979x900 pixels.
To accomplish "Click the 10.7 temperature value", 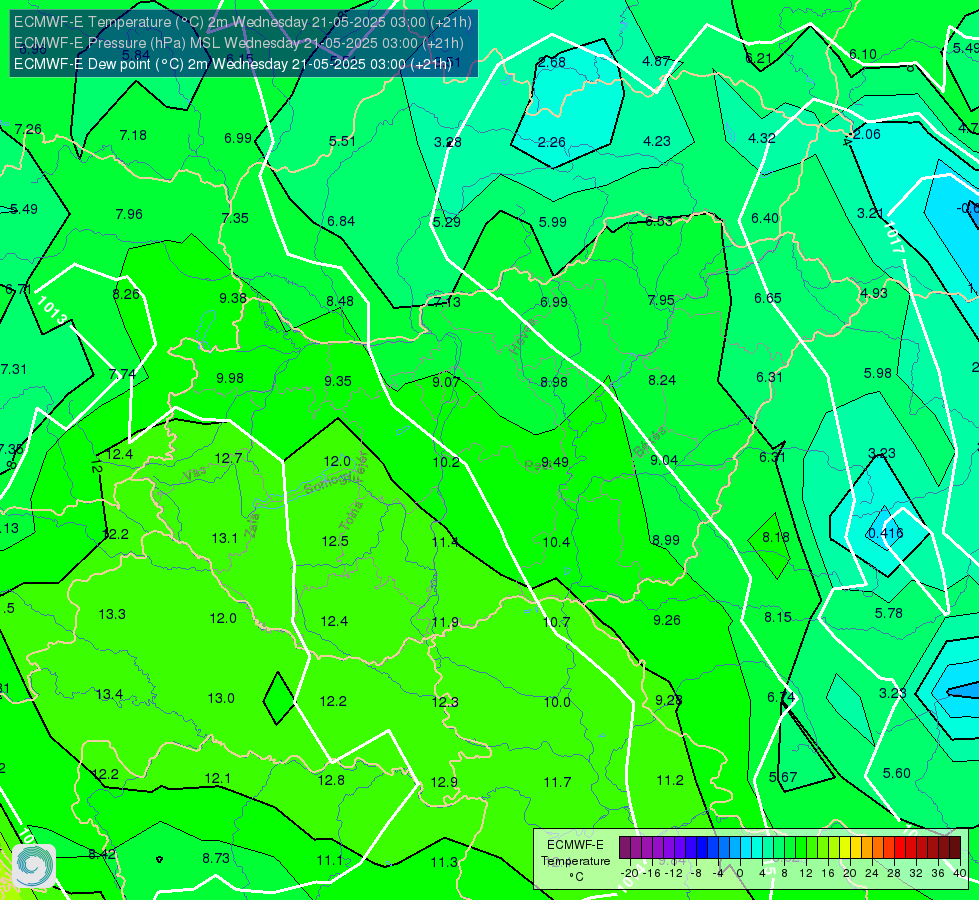I will [x=556, y=621].
